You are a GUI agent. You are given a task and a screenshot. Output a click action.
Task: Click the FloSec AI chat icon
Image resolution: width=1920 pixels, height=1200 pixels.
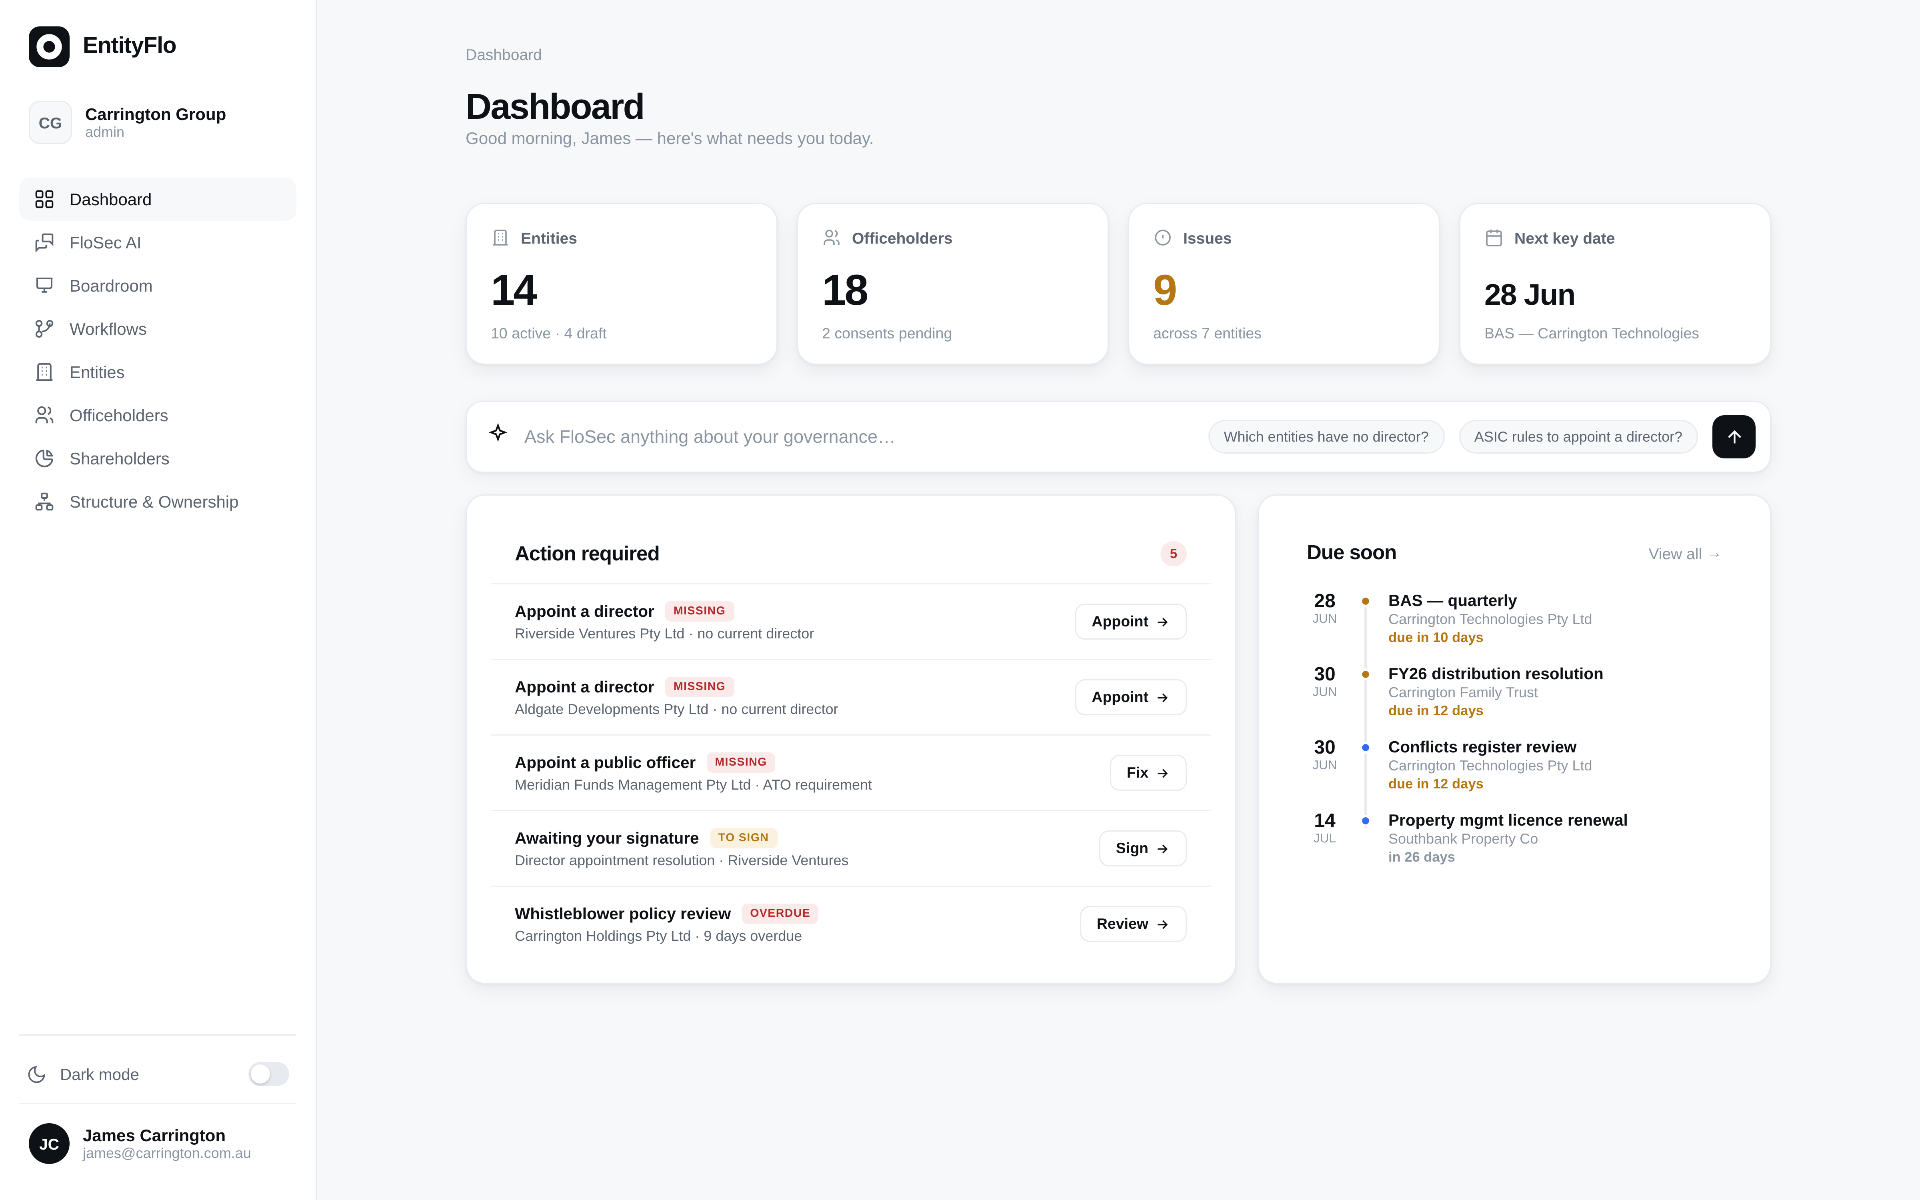(x=44, y=243)
